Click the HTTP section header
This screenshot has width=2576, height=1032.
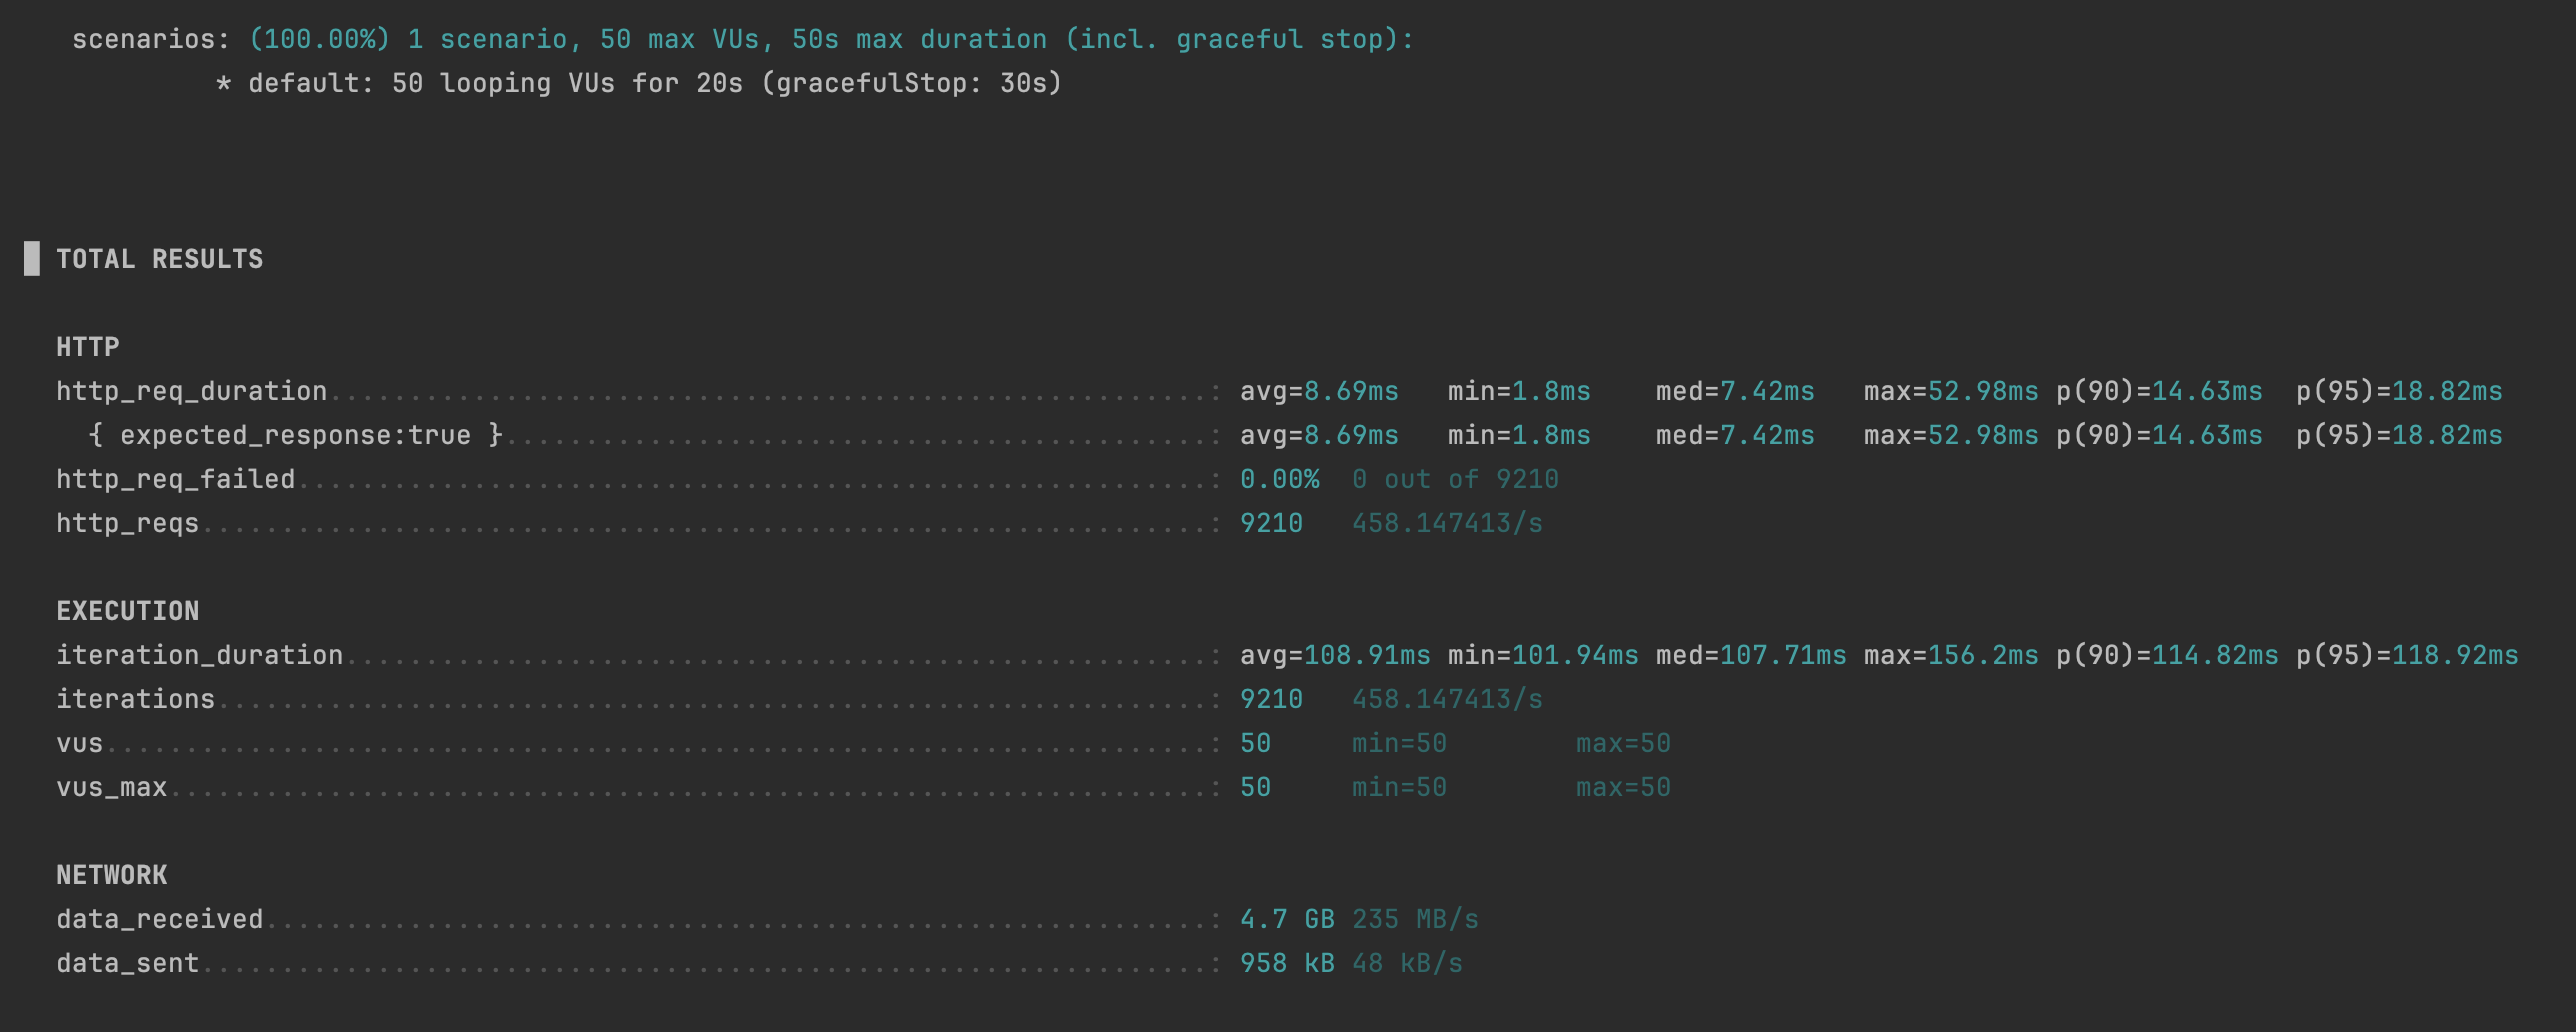coord(88,347)
